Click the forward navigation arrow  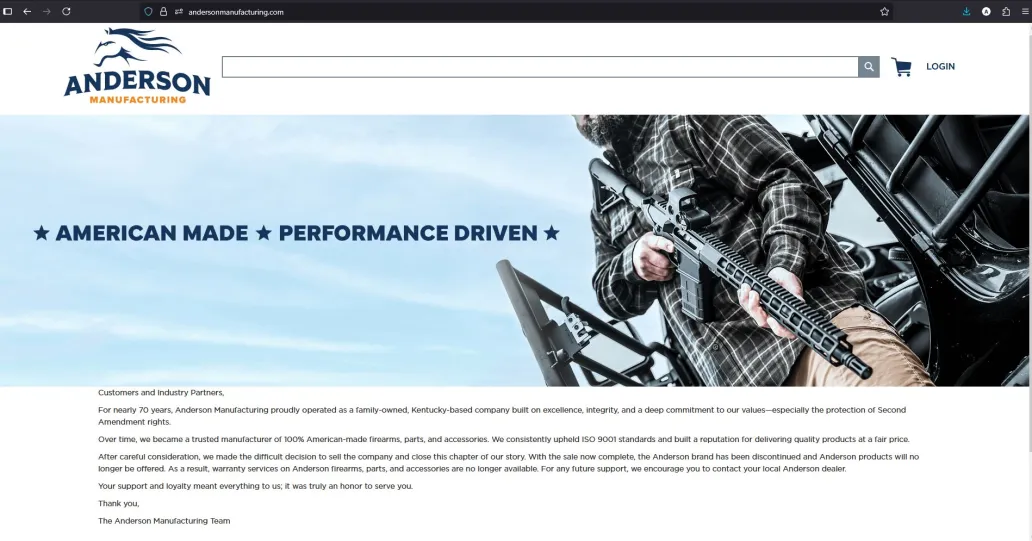(47, 11)
